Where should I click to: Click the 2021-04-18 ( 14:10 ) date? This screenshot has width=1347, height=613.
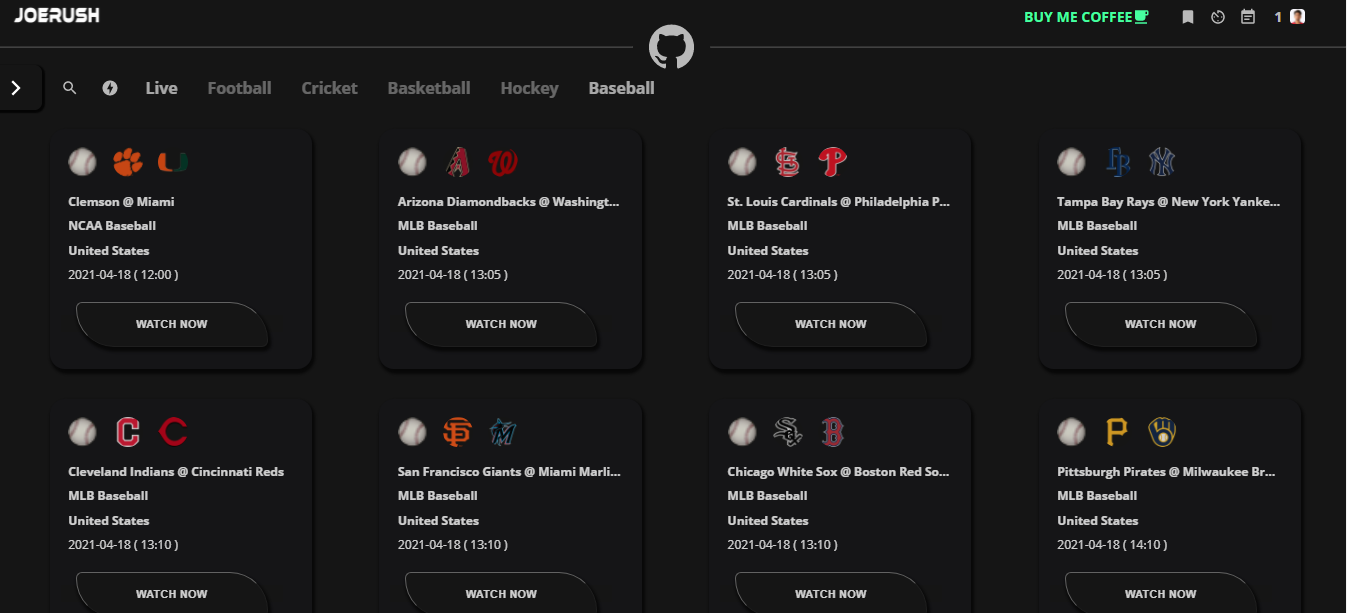pyautogui.click(x=1112, y=544)
